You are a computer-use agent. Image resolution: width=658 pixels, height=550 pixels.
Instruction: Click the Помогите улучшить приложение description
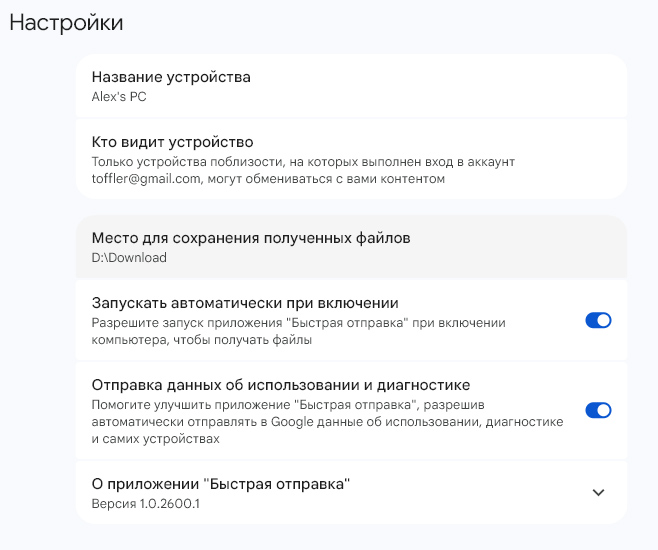coord(288,404)
